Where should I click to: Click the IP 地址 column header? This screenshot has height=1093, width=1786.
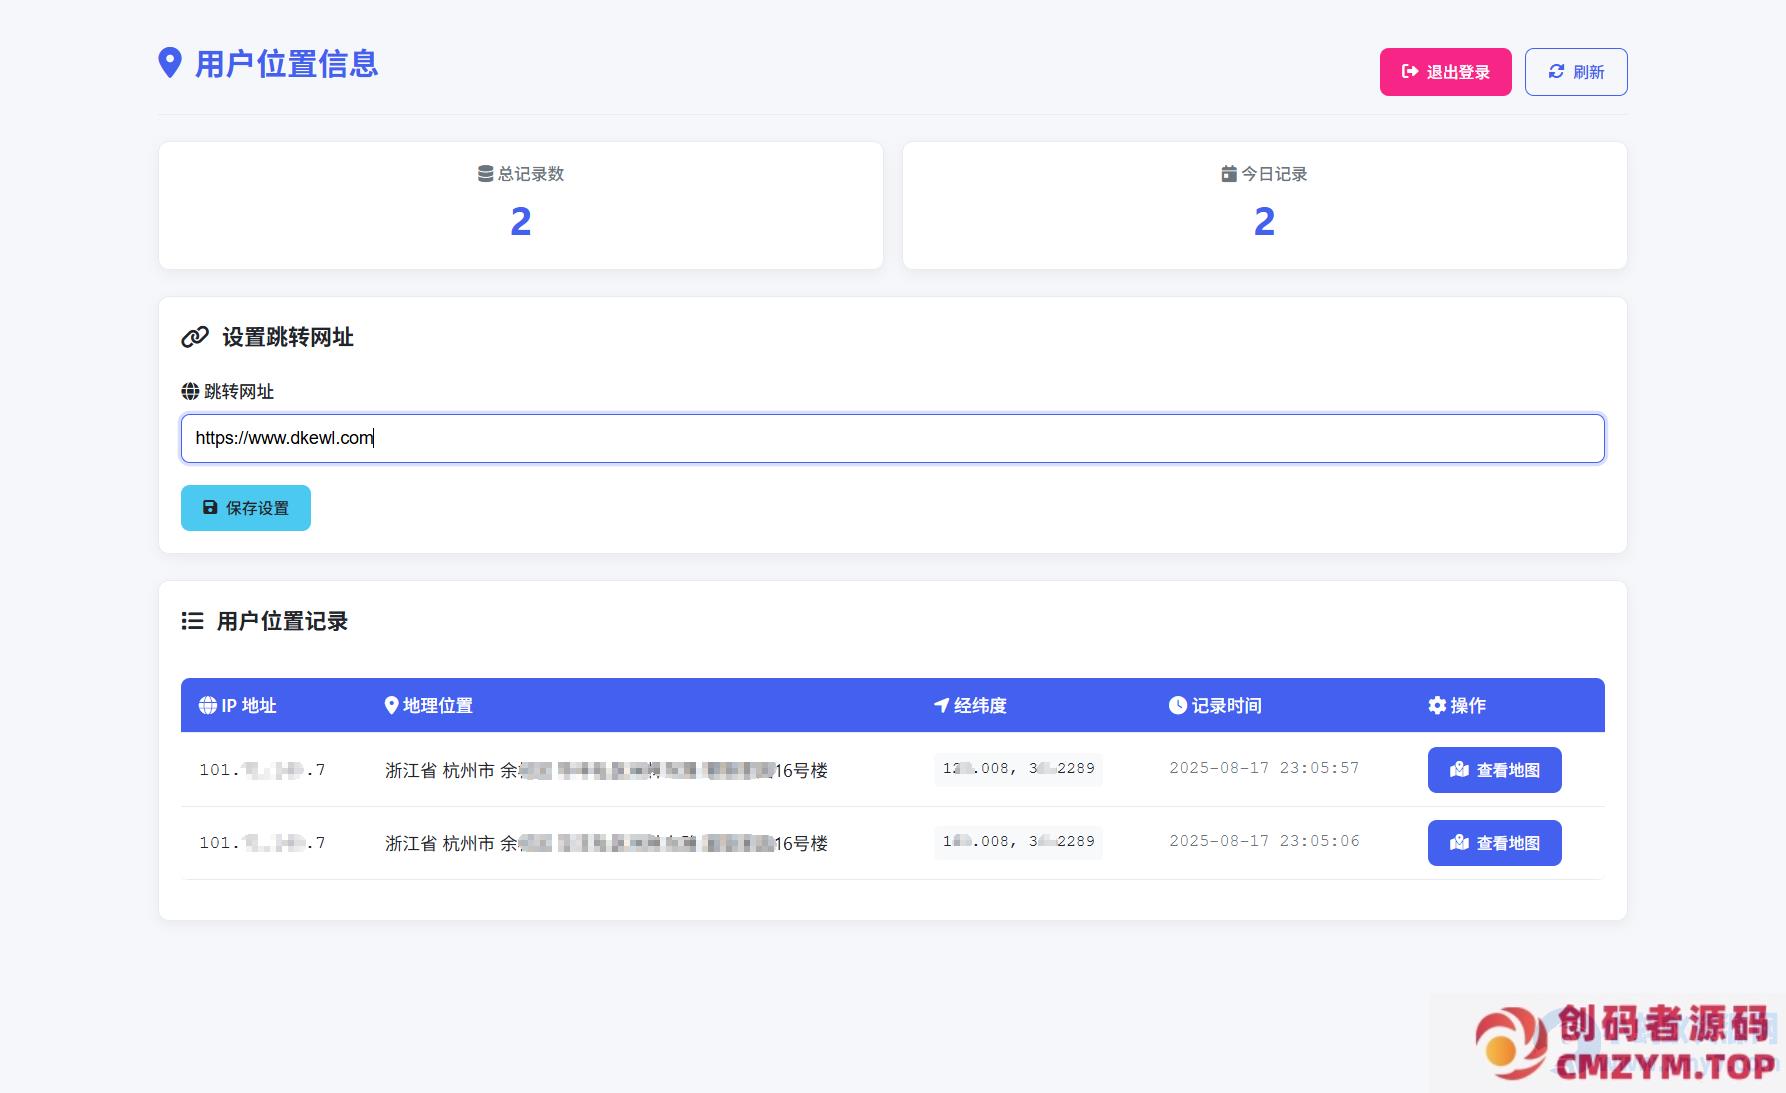238,705
